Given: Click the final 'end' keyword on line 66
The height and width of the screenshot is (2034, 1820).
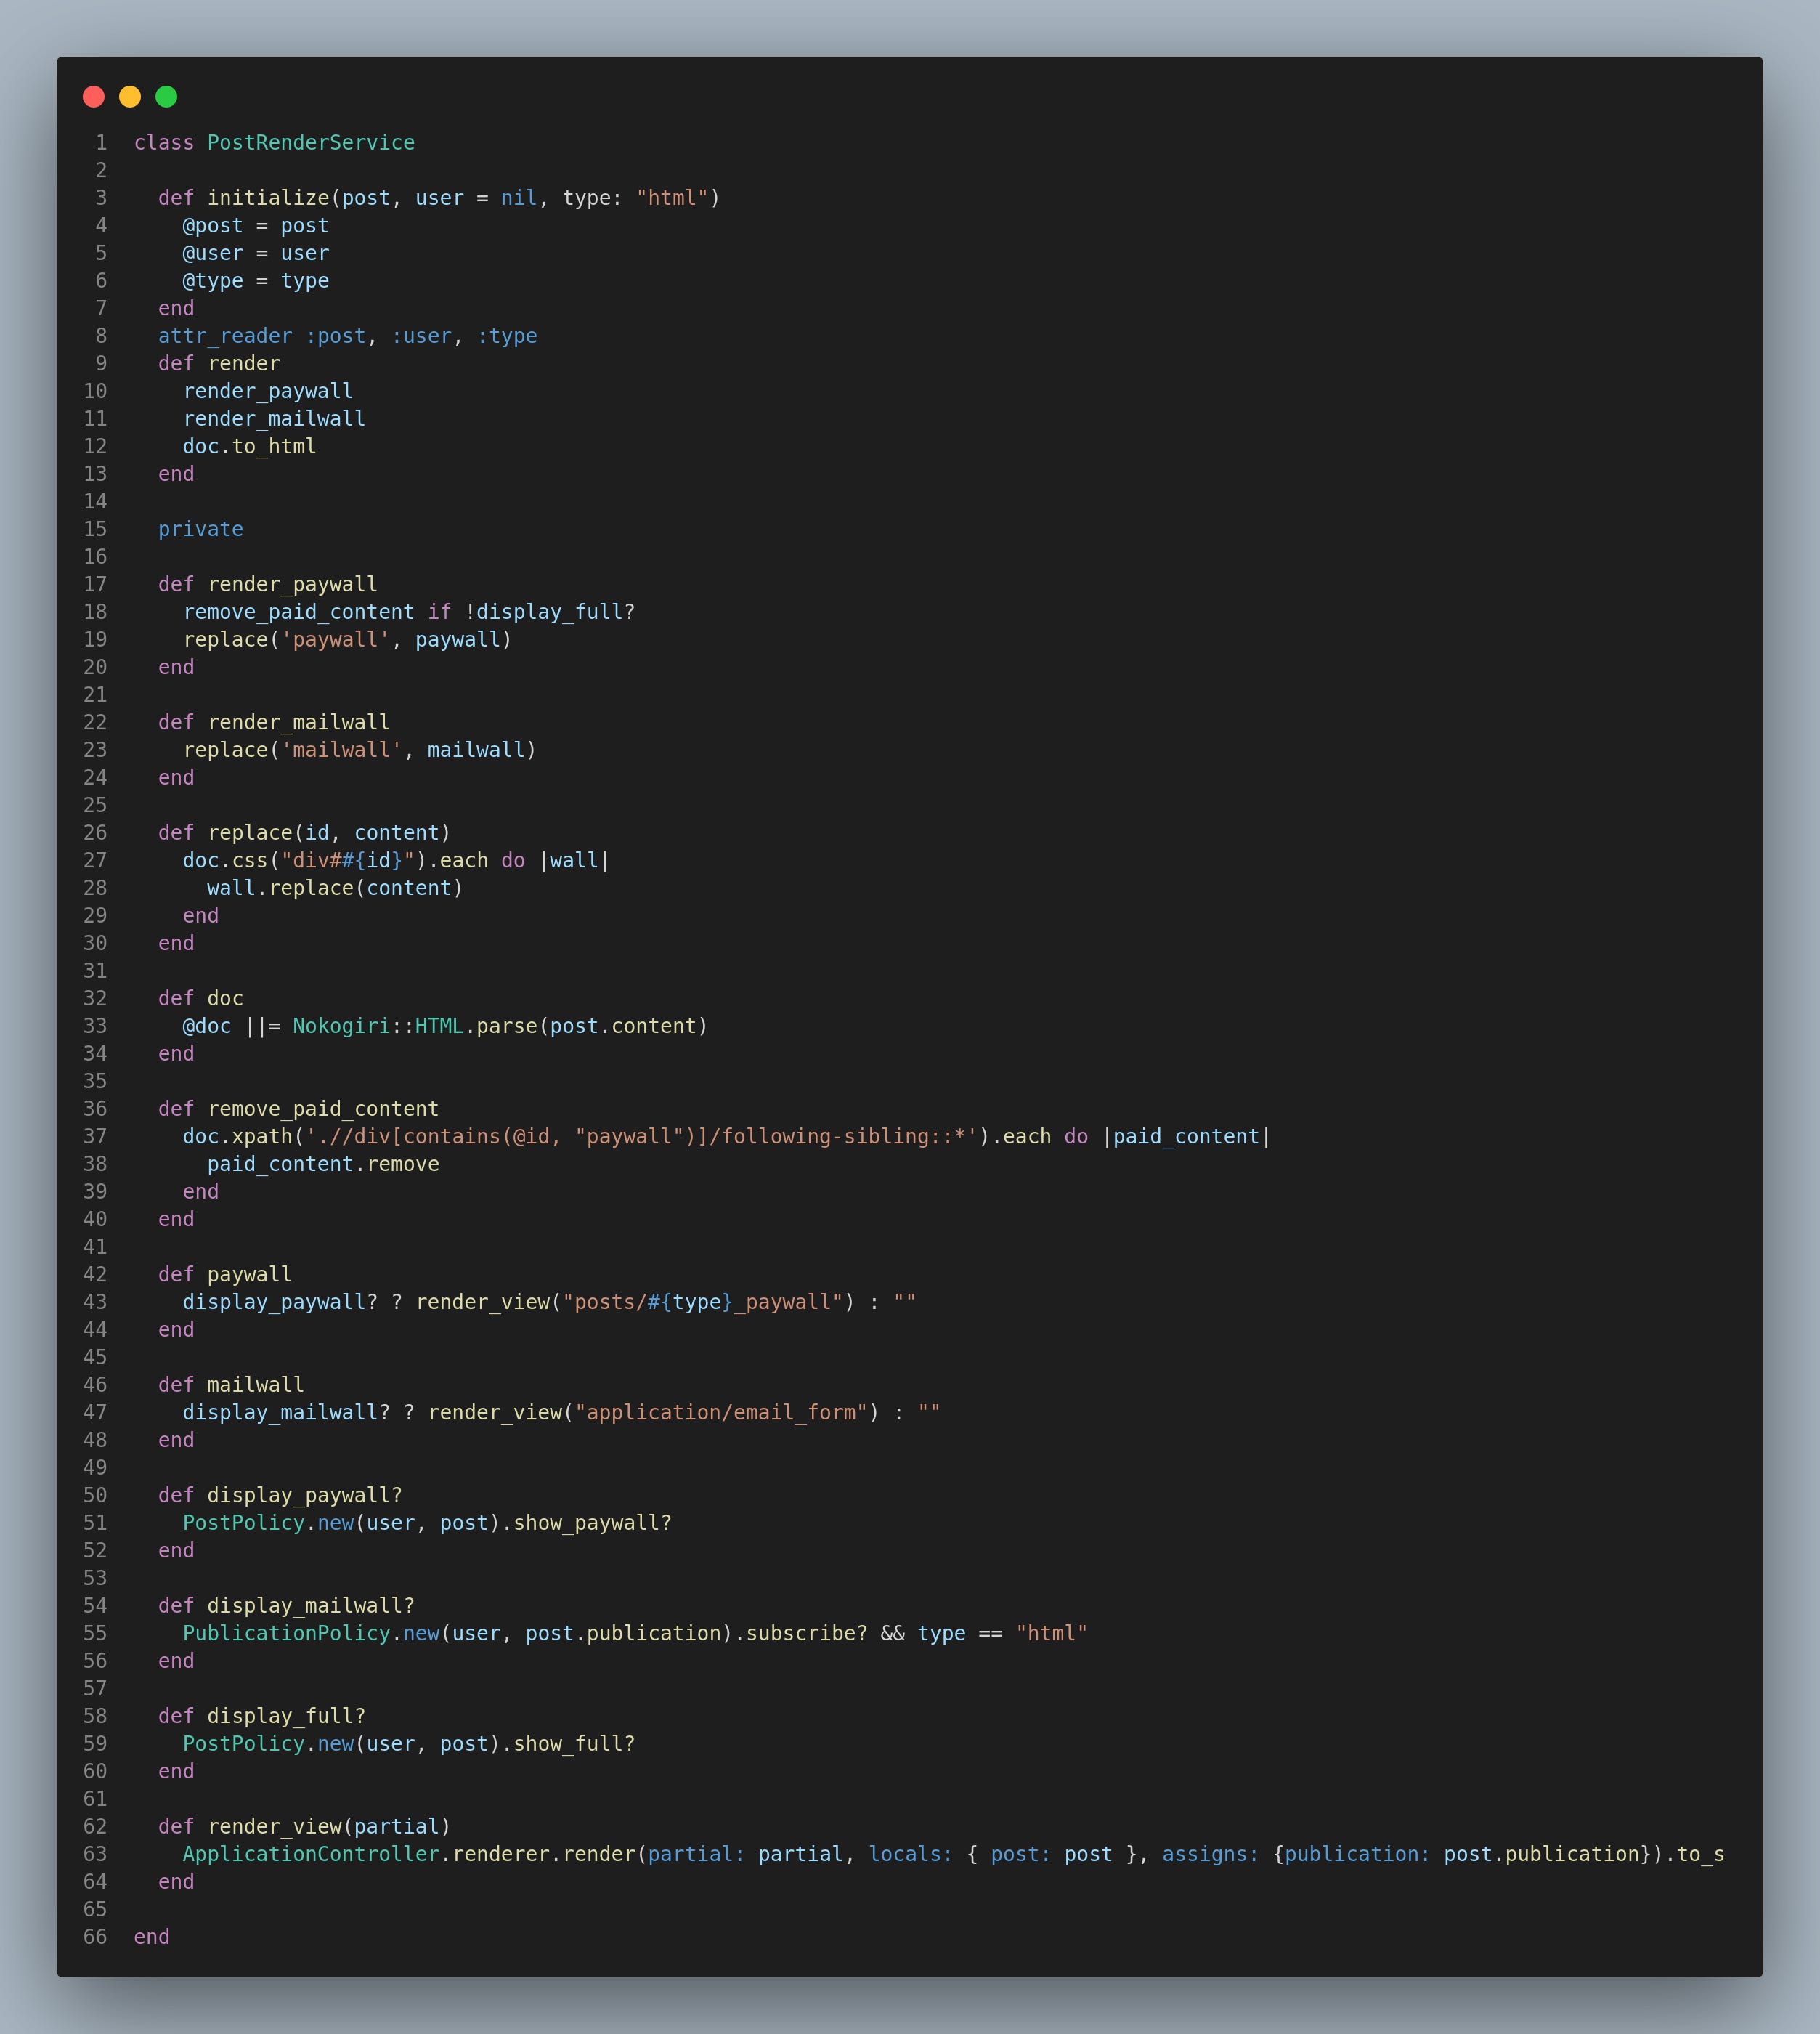Looking at the screenshot, I should click(152, 1937).
